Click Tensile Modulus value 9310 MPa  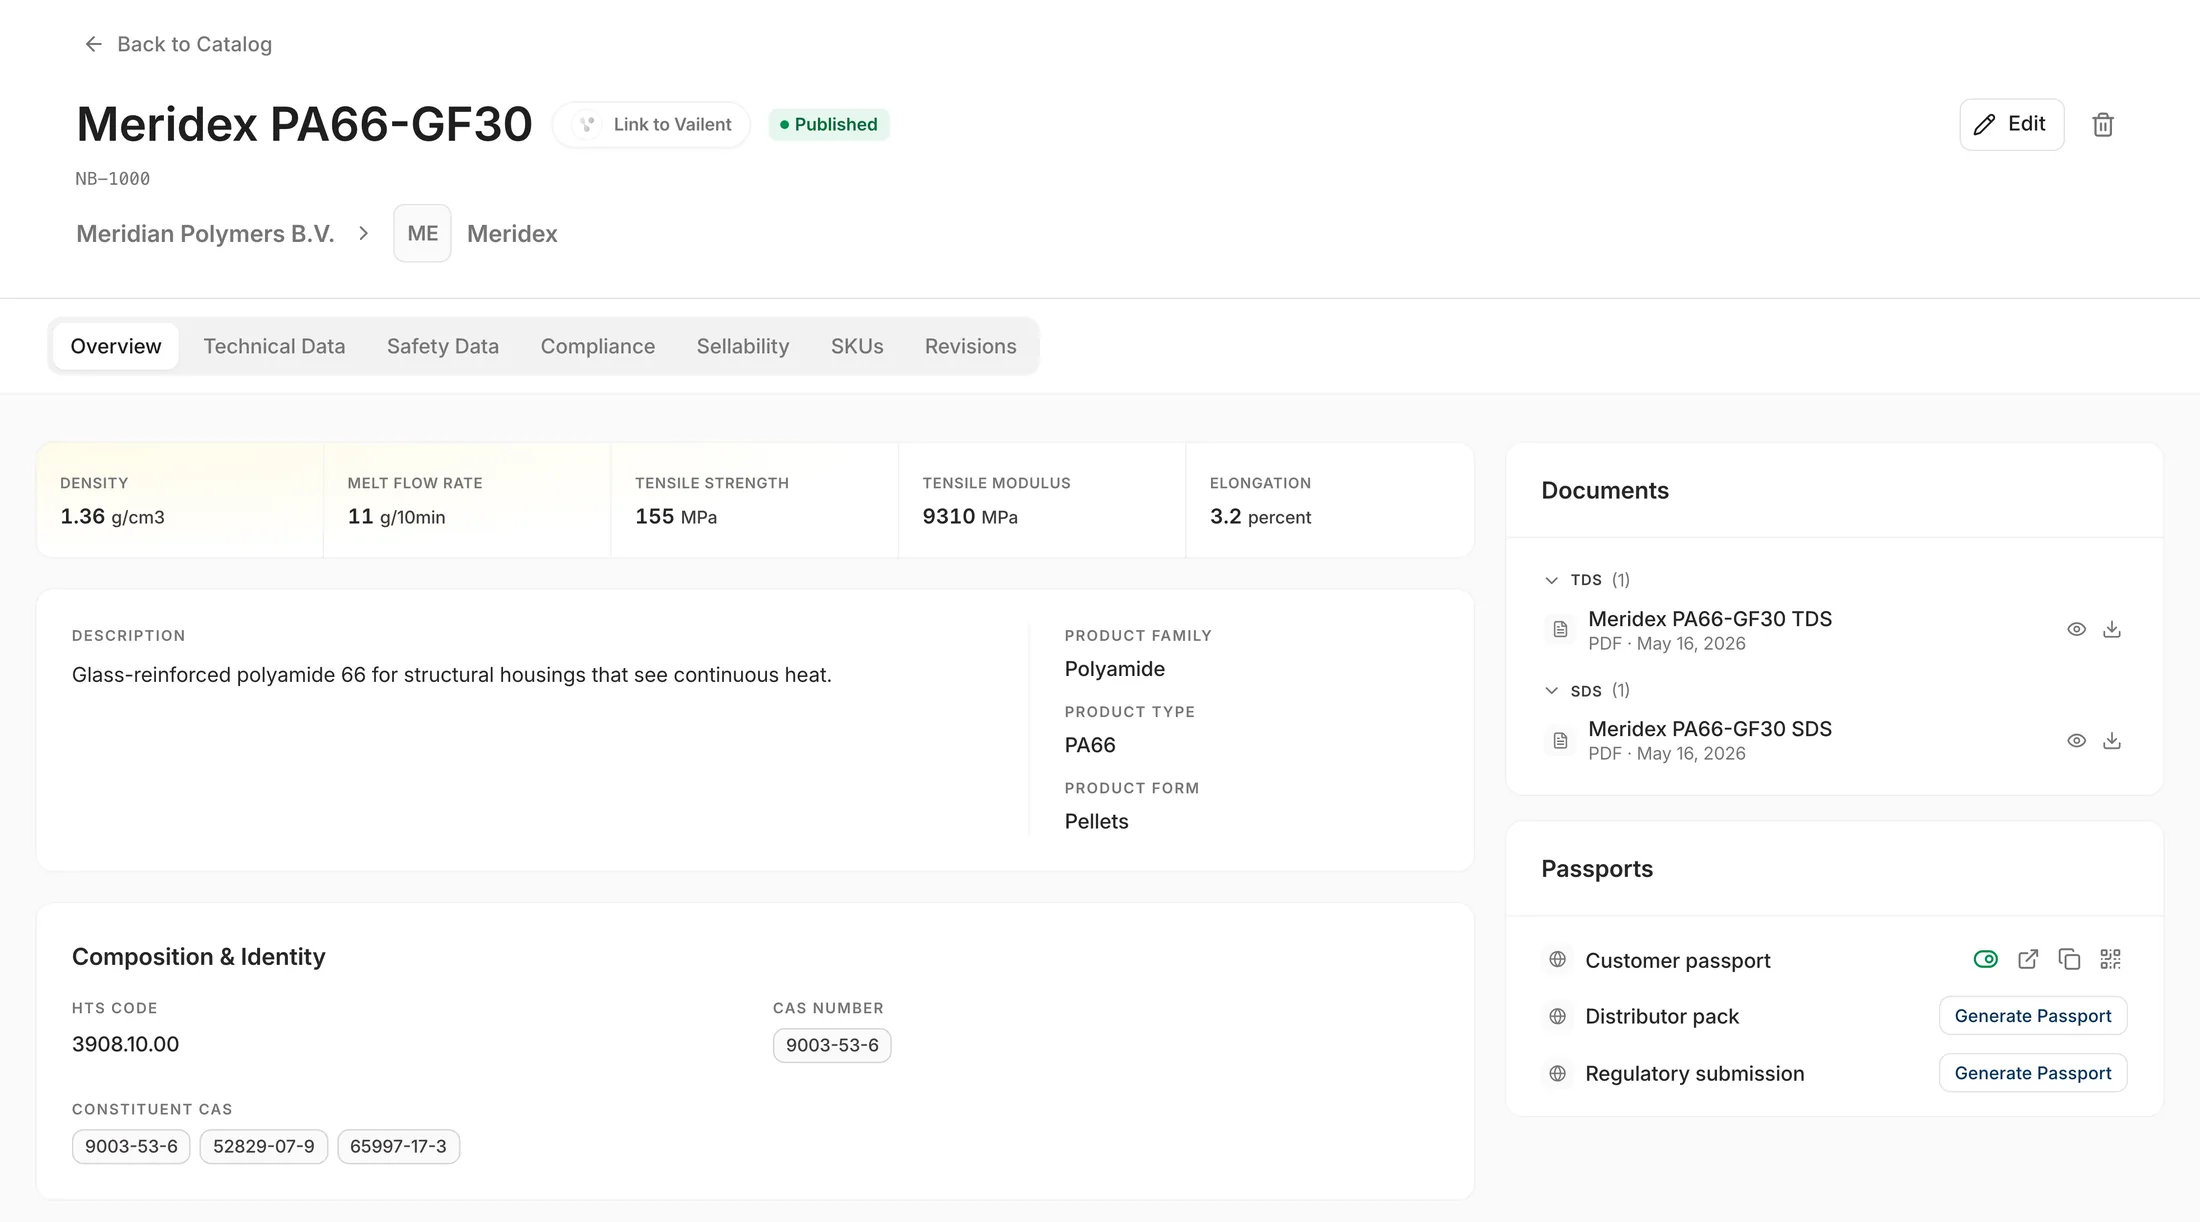tap(970, 517)
